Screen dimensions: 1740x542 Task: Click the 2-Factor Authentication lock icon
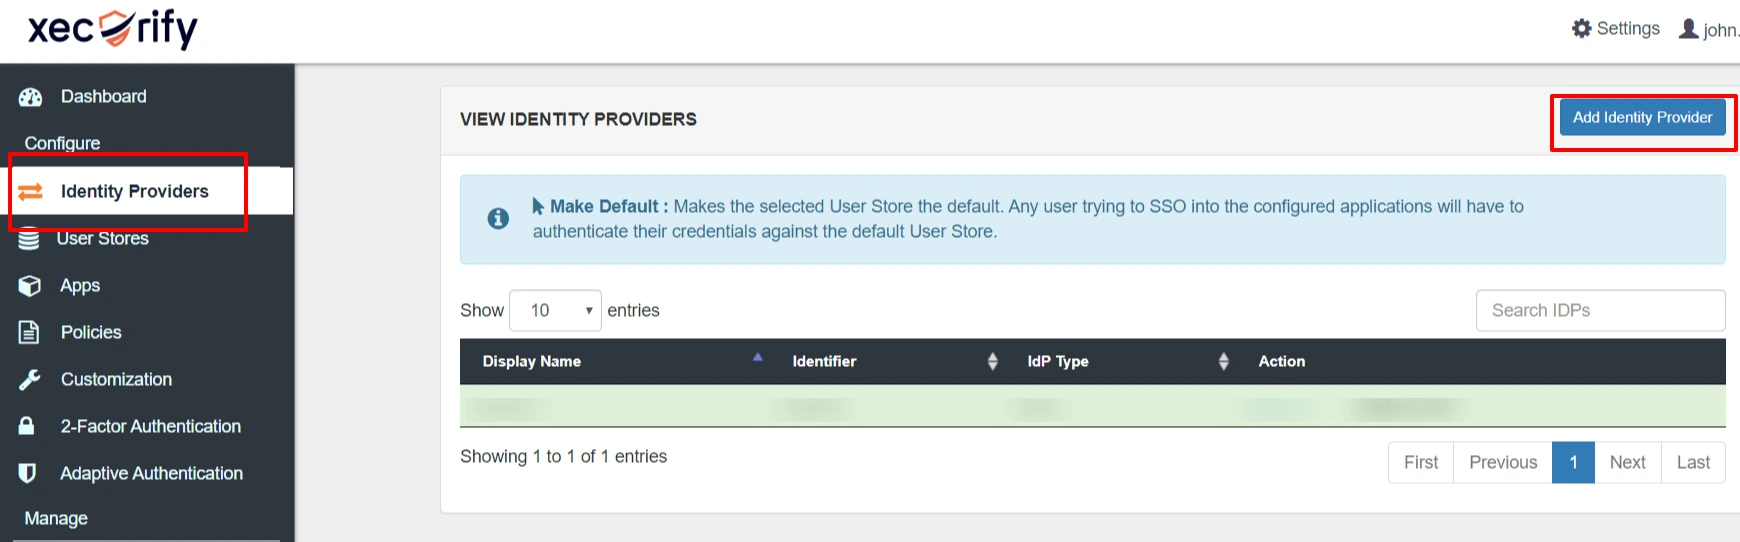(27, 426)
